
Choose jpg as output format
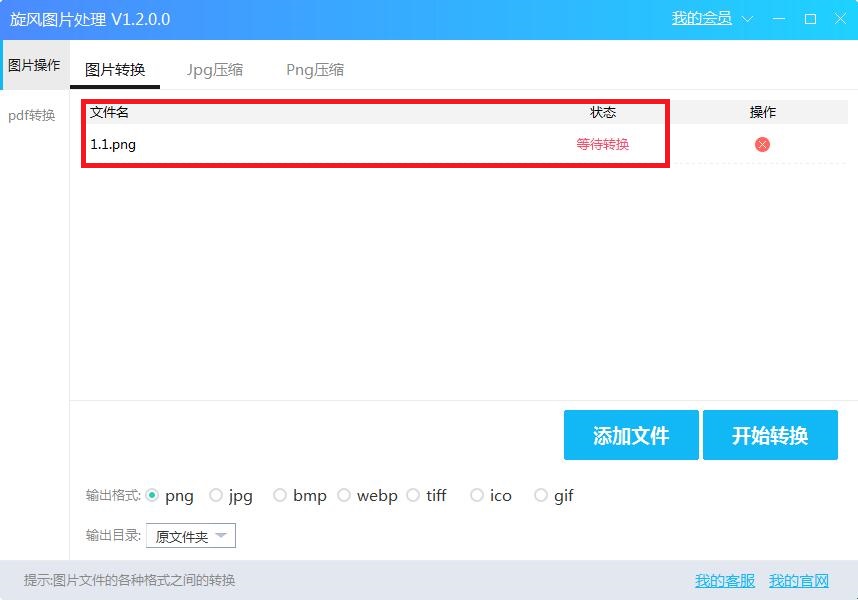click(x=216, y=495)
